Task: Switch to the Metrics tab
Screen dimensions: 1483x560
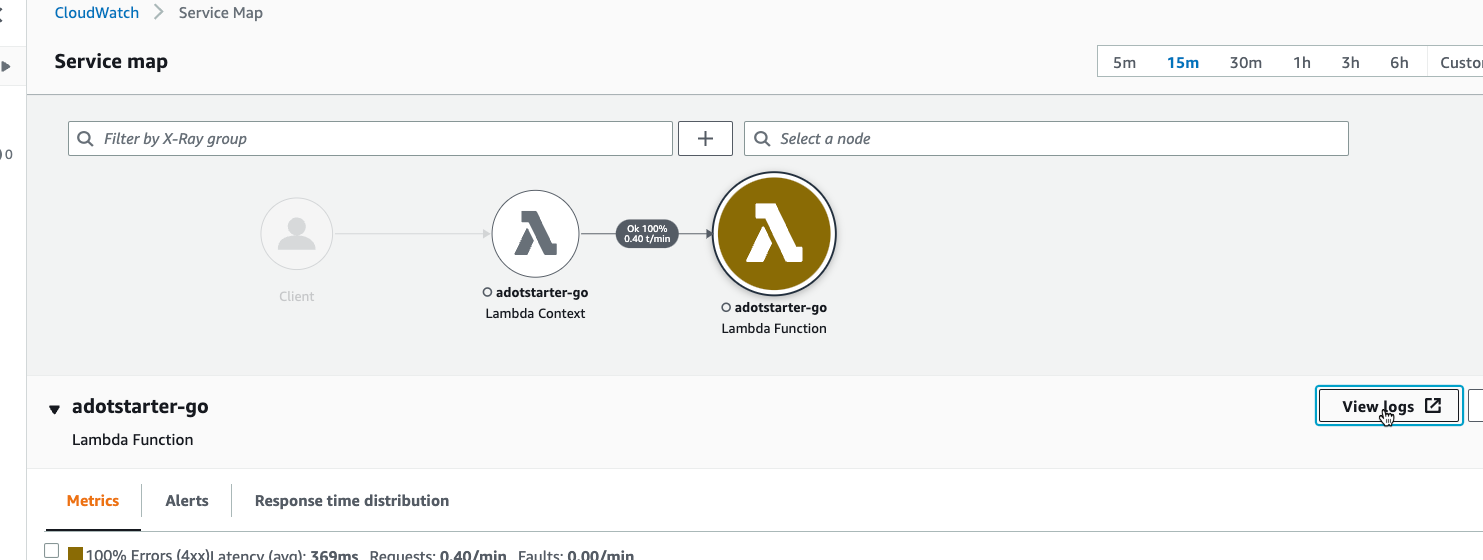Action: (93, 501)
